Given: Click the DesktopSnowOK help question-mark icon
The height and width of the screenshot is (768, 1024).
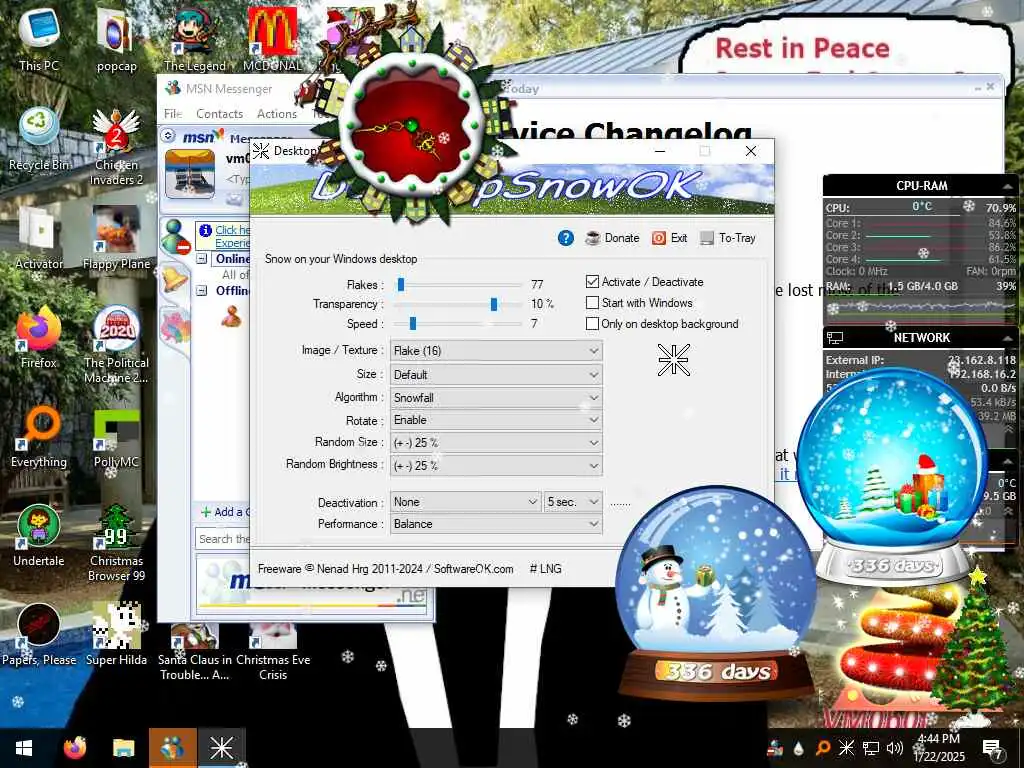Looking at the screenshot, I should 566,238.
